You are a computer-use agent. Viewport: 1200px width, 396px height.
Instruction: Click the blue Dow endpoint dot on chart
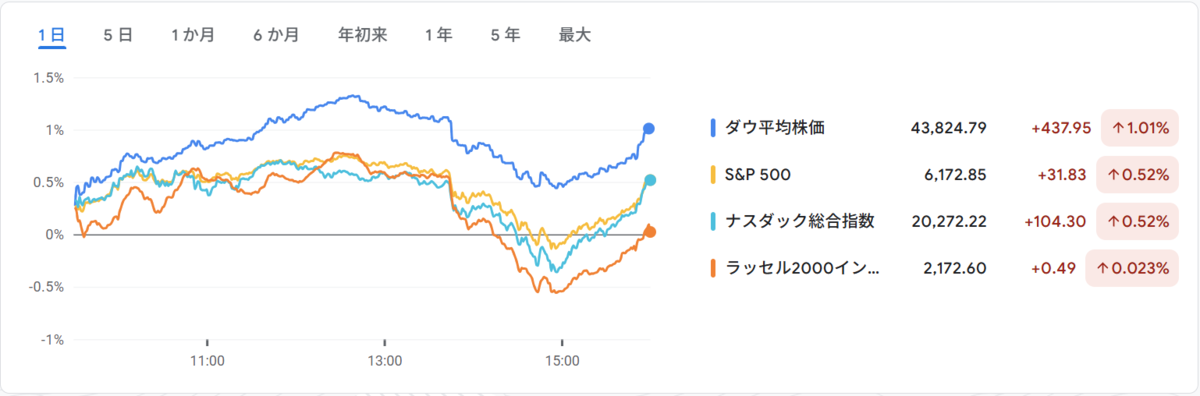[x=649, y=128]
